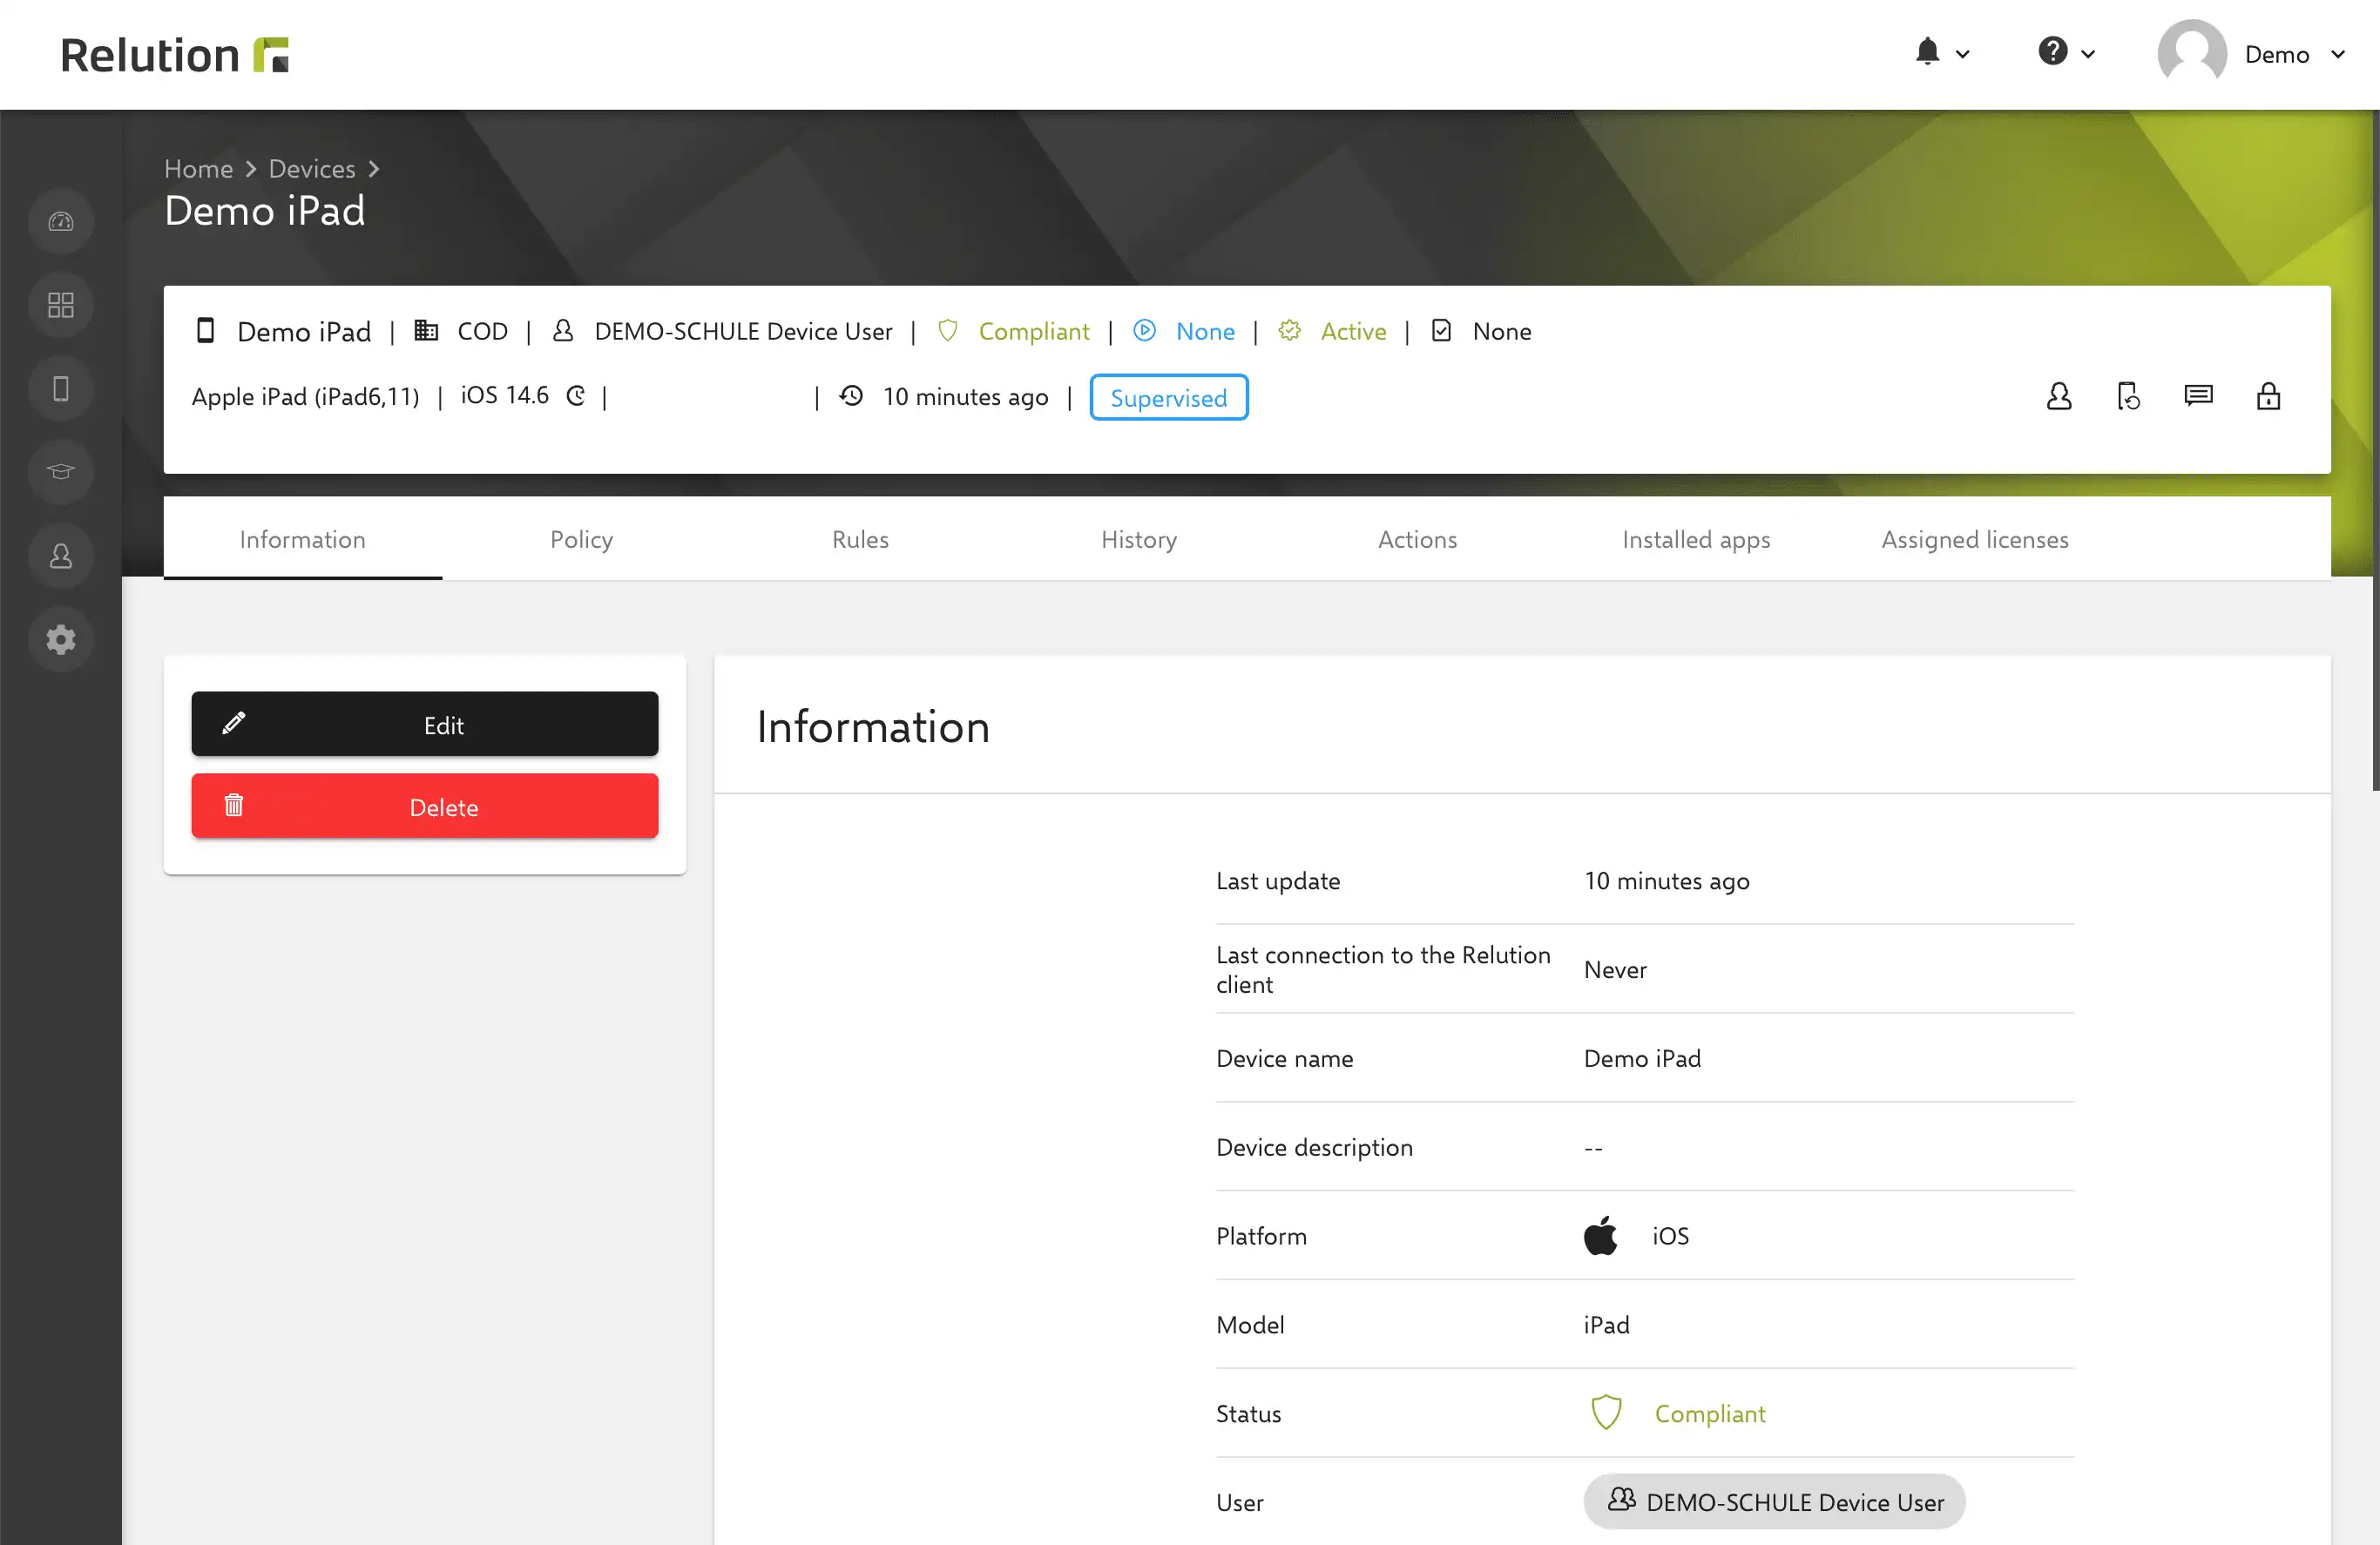The width and height of the screenshot is (2380, 1545).
Task: Click the blue play circle None icon
Action: coord(1144,330)
